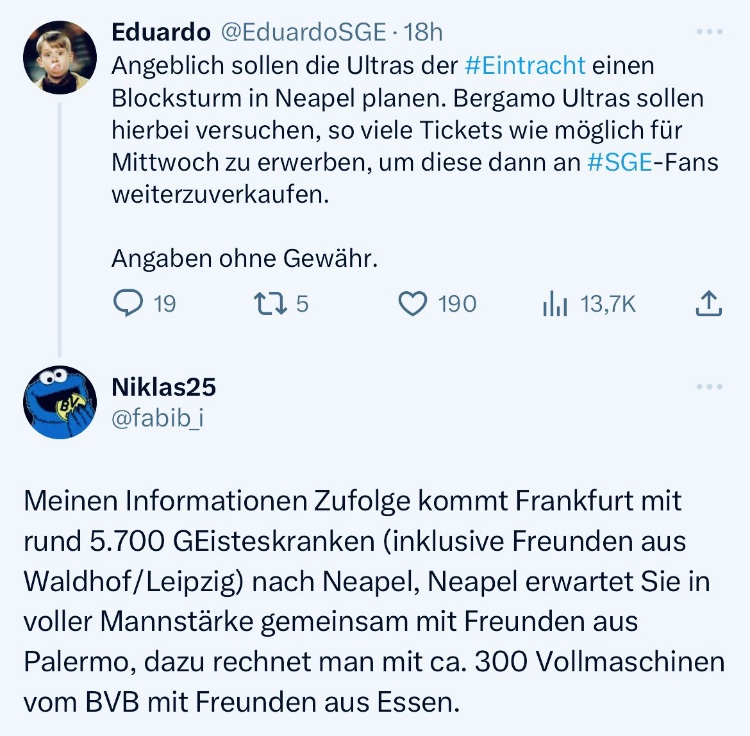Screen dimensions: 750x736
Task: Open Niklas25's Cookie Monster avatar
Action: click(59, 401)
